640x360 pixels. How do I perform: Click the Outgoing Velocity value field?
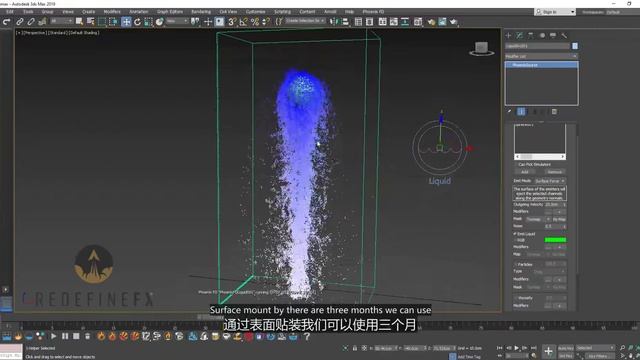point(553,204)
